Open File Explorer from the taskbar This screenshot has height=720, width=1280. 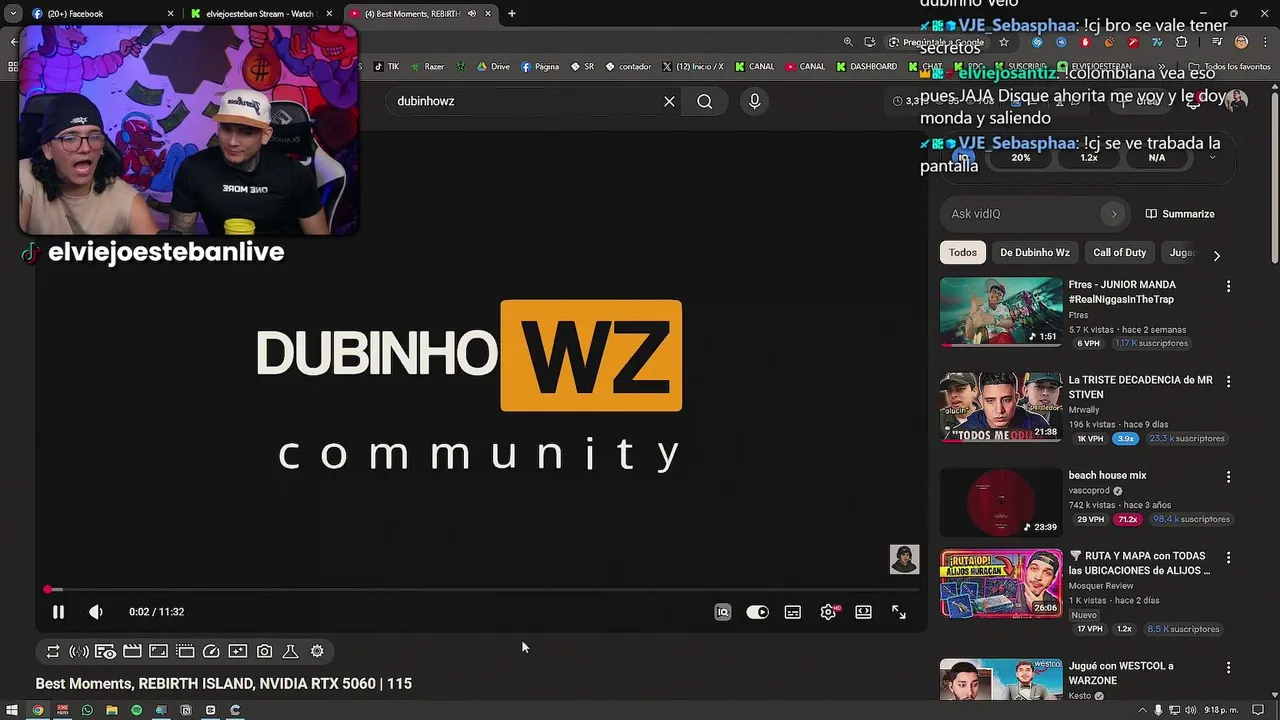[112, 710]
